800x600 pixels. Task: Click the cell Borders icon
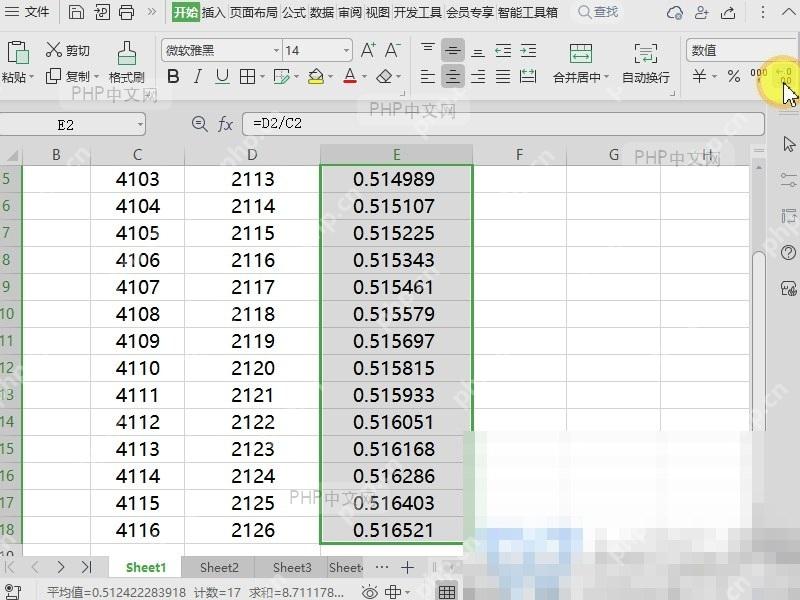click(x=247, y=77)
